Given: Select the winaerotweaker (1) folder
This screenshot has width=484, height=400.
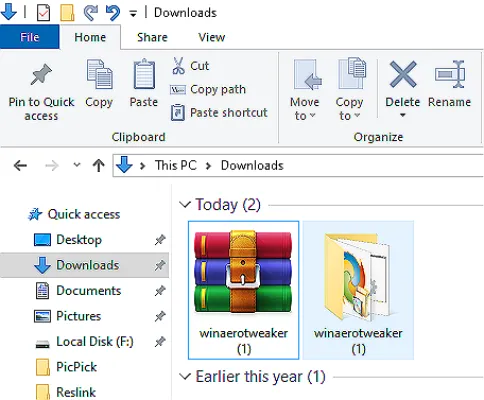Looking at the screenshot, I should pyautogui.click(x=358, y=290).
